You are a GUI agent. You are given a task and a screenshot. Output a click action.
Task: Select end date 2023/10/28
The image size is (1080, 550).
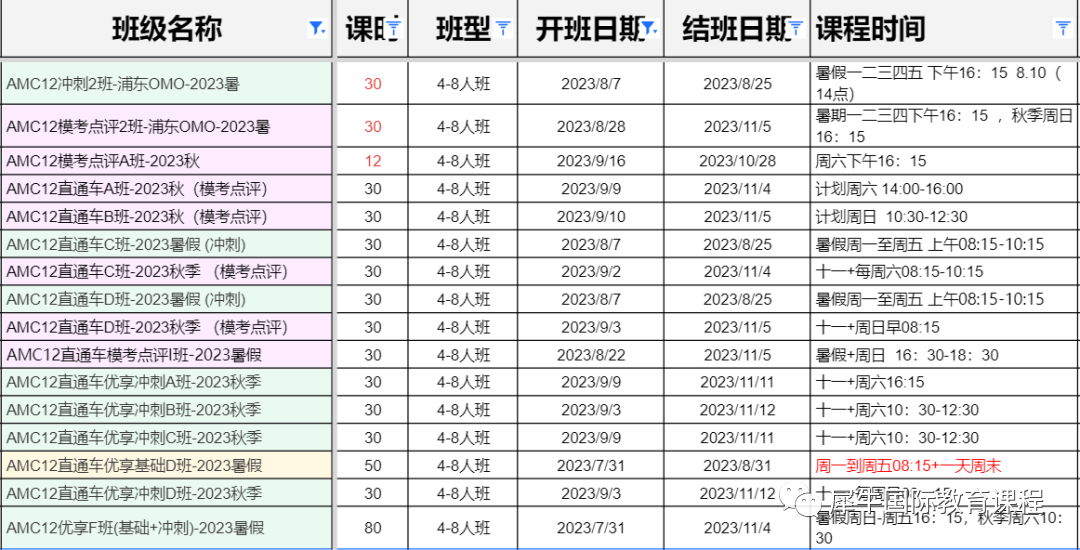pos(738,161)
